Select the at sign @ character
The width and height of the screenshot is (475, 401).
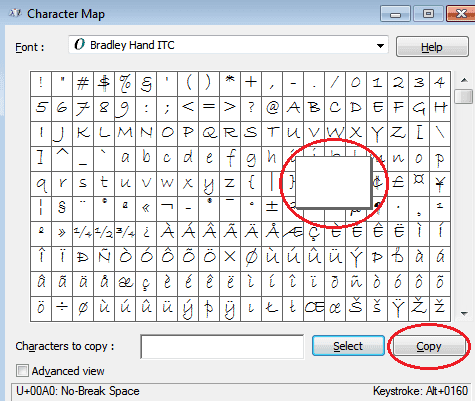(272, 108)
